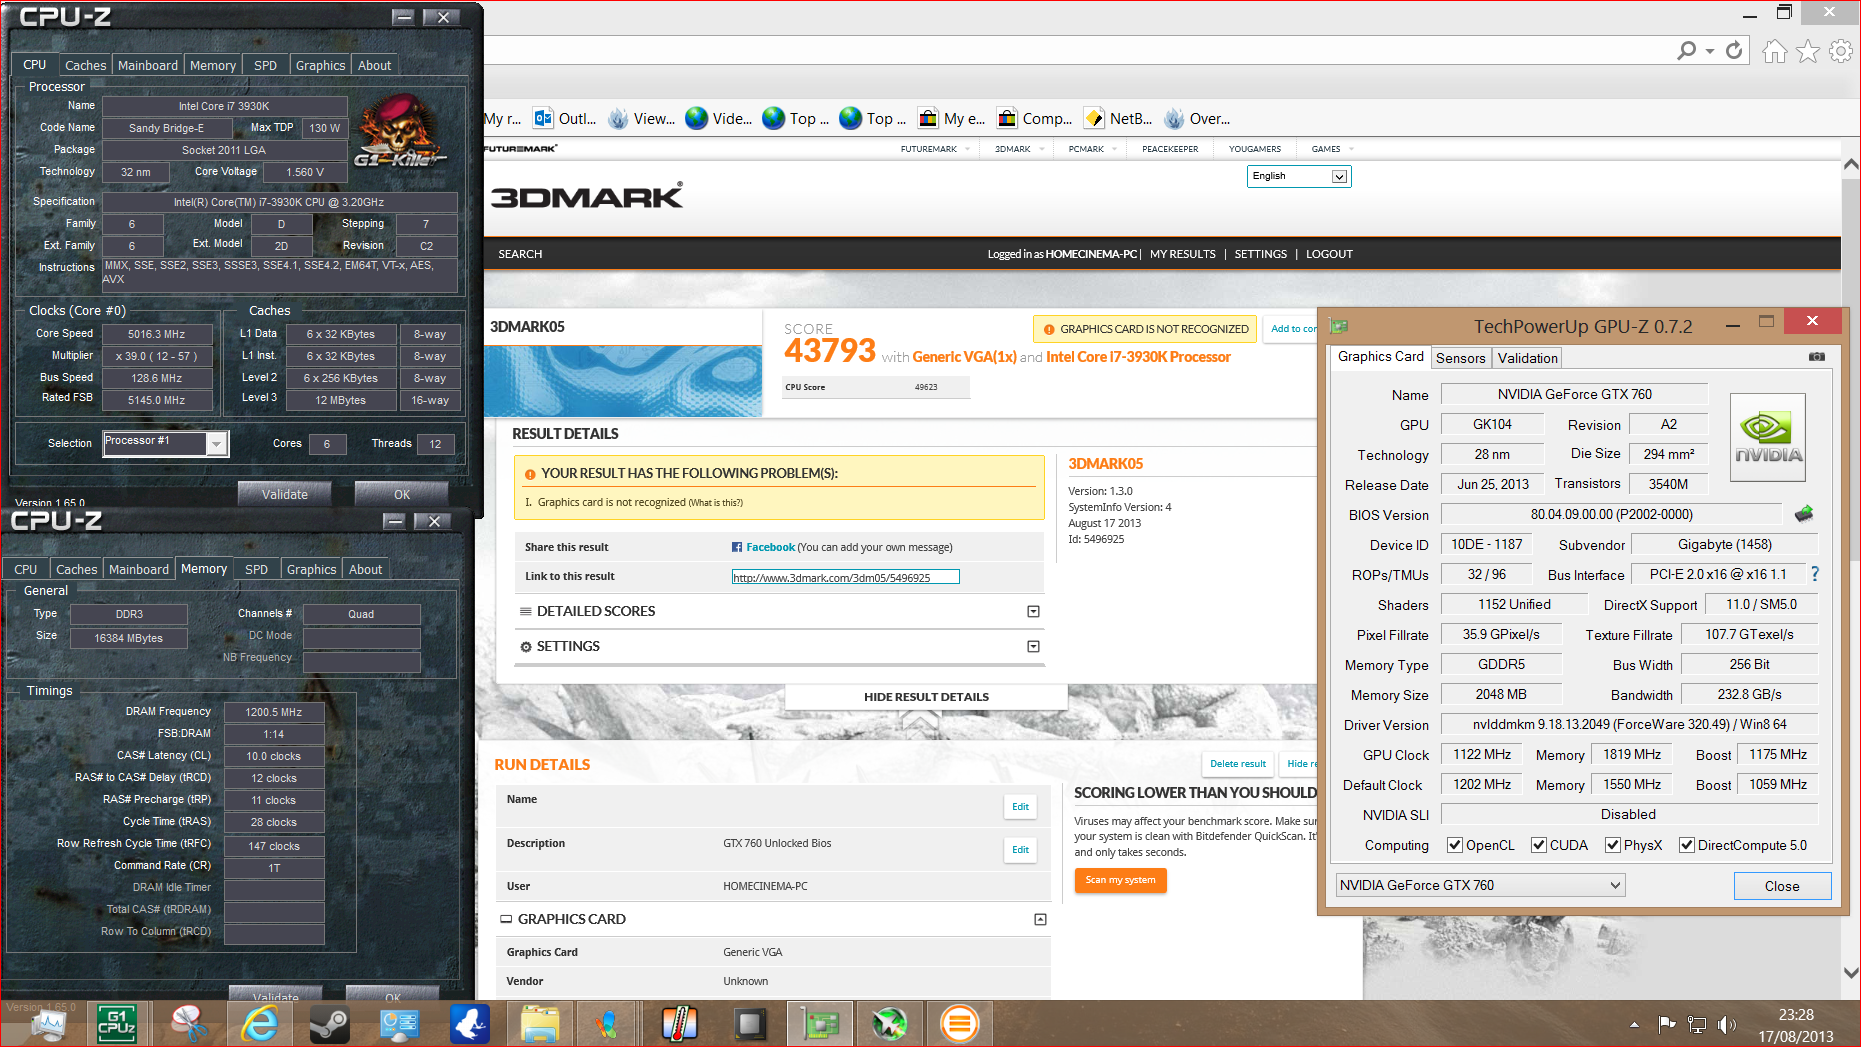Collapse the Graphics Card section

pyautogui.click(x=1040, y=919)
